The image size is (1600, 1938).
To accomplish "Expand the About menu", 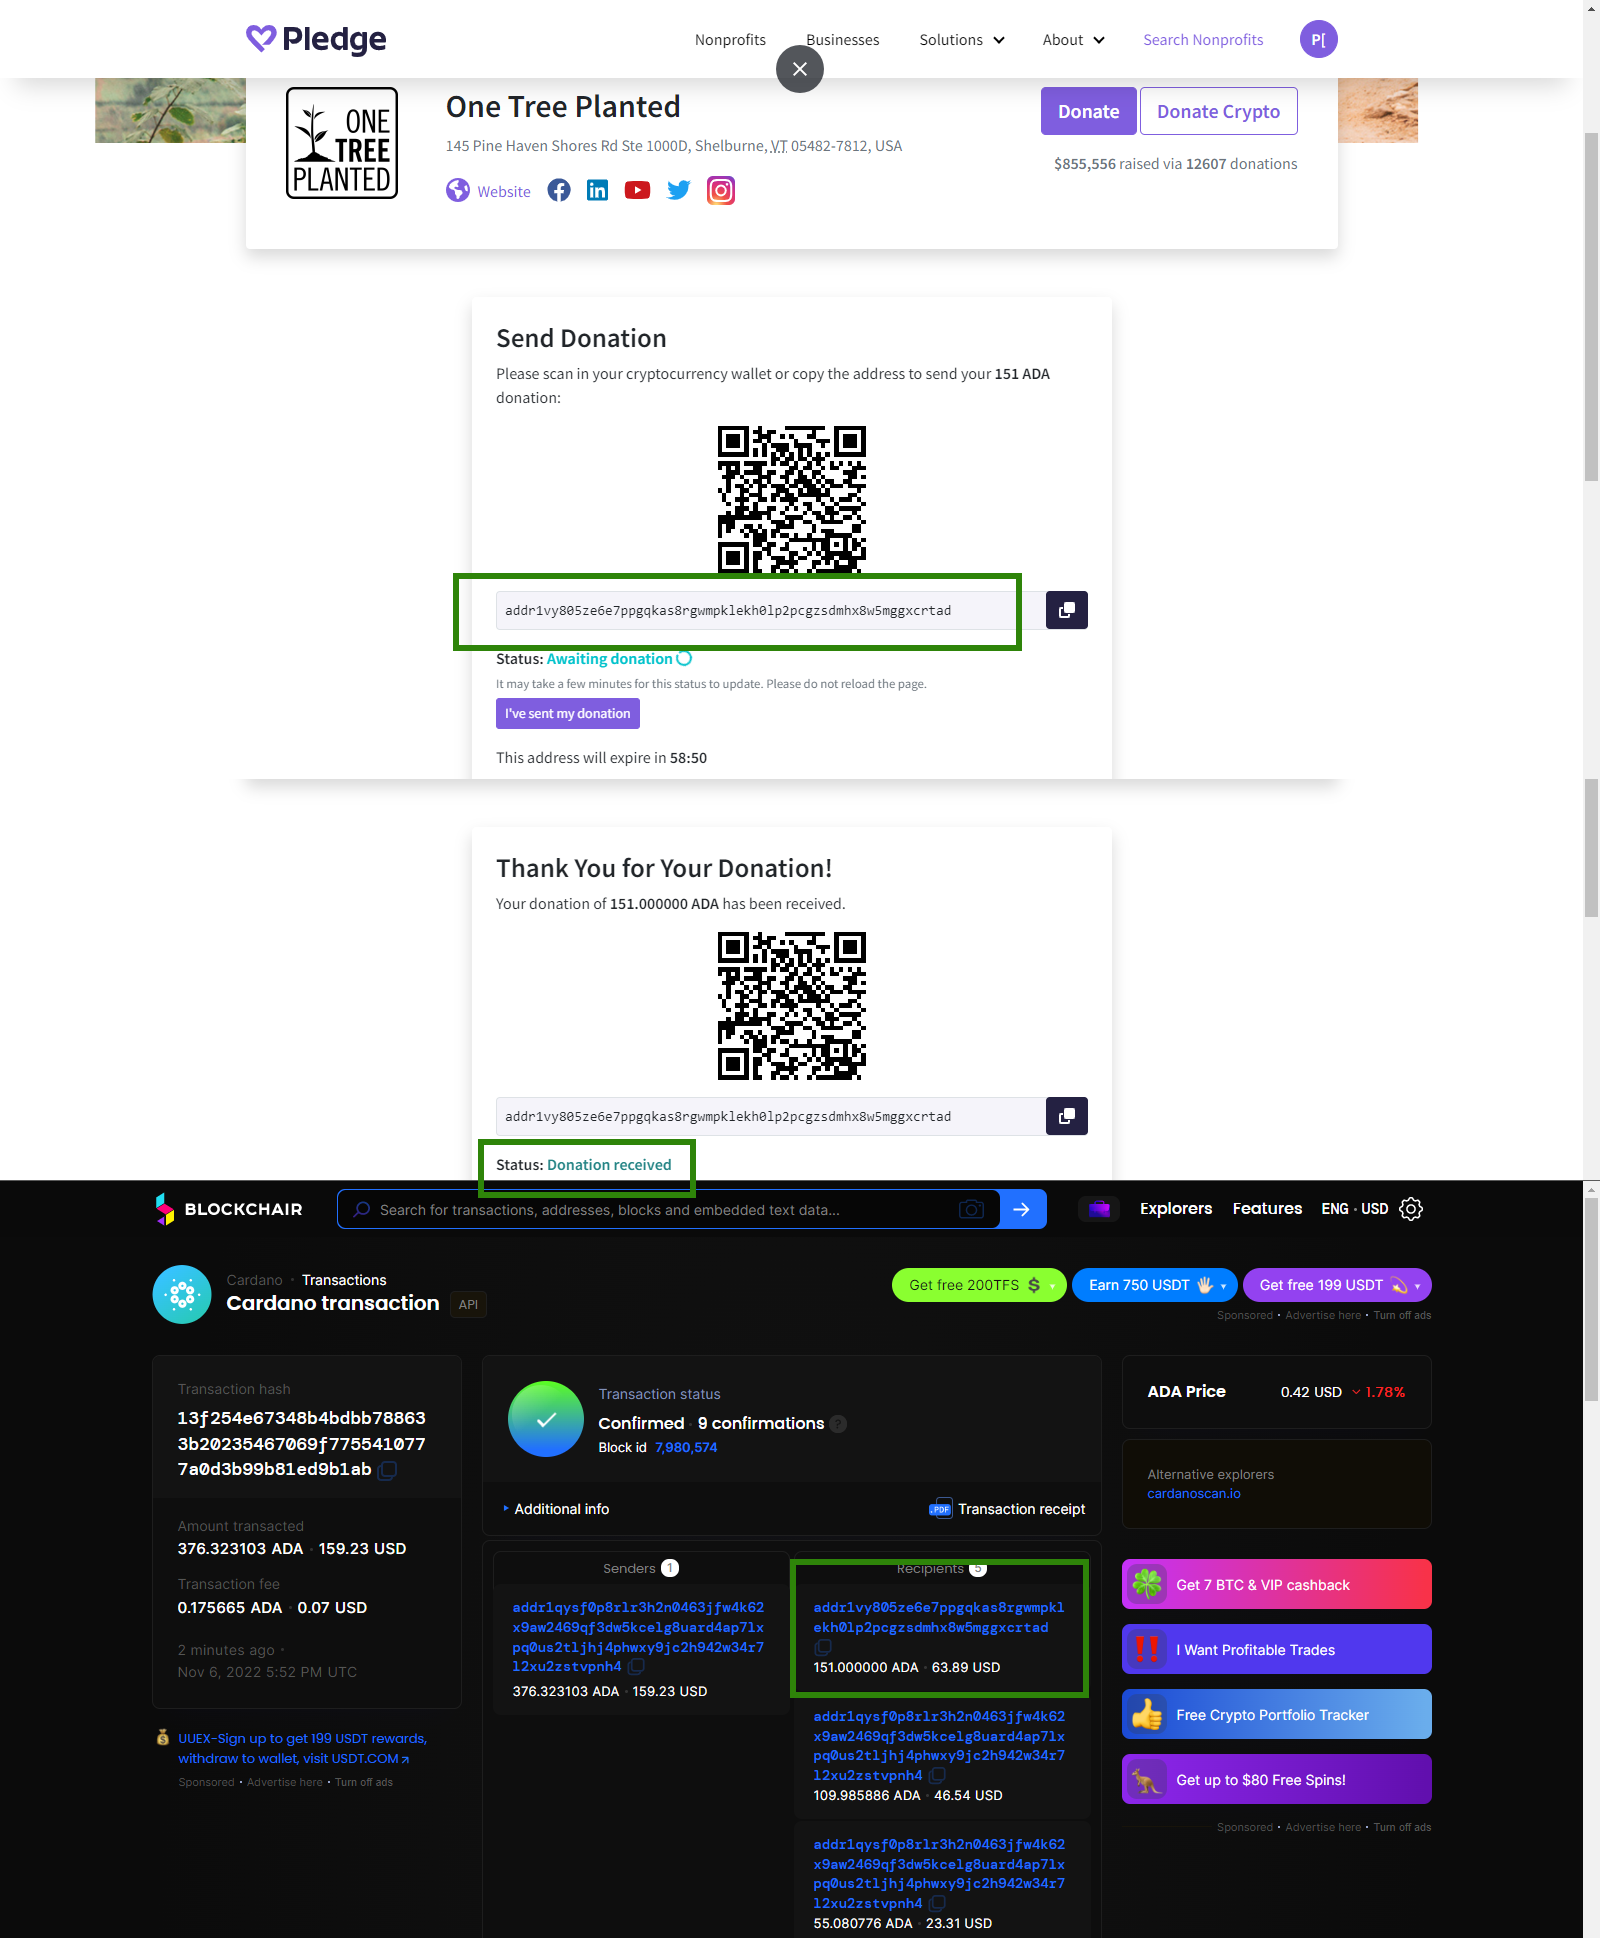I will click(x=1073, y=40).
